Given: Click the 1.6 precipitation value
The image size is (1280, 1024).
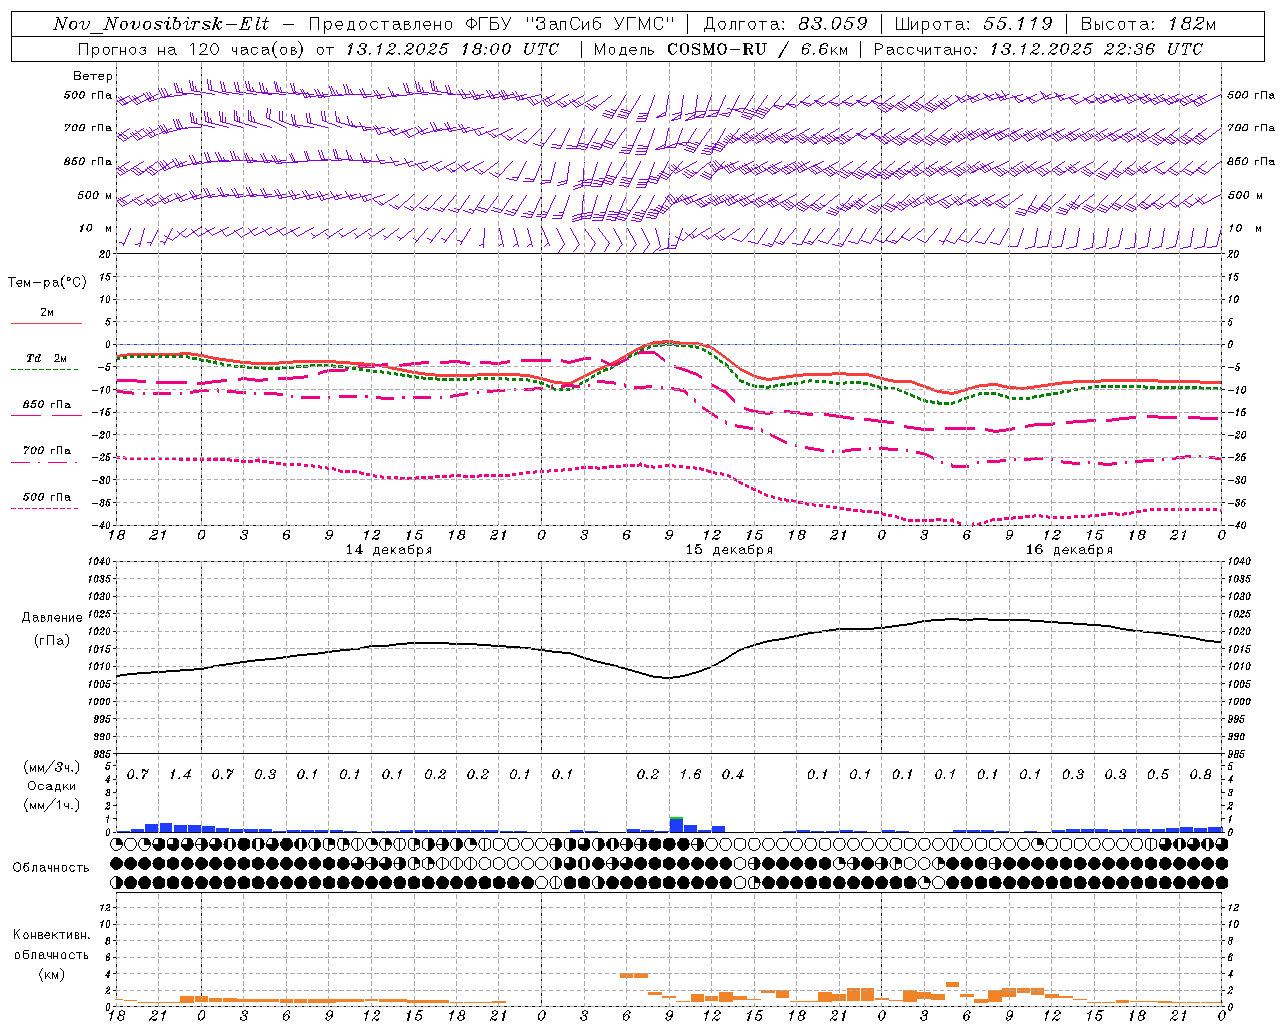Looking at the screenshot, I should (x=690, y=775).
